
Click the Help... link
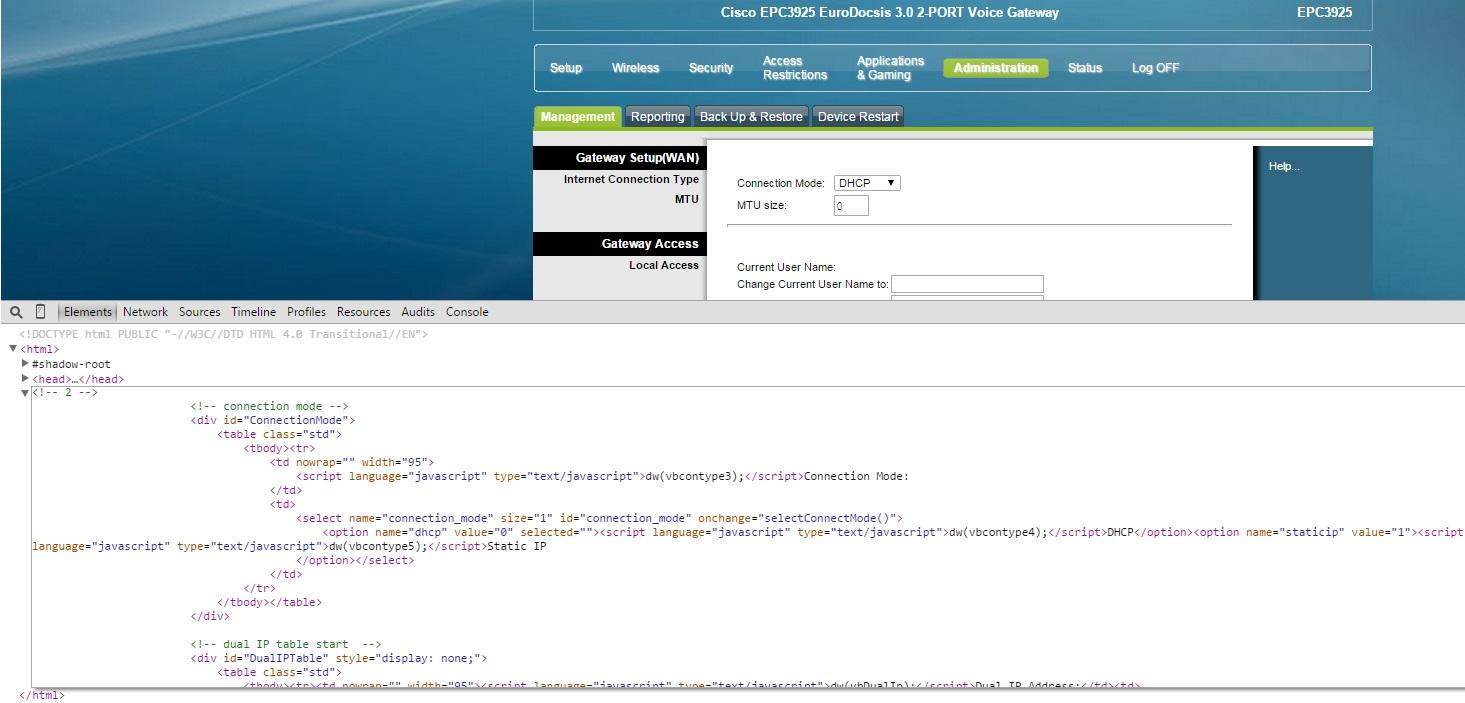[x=1284, y=166]
